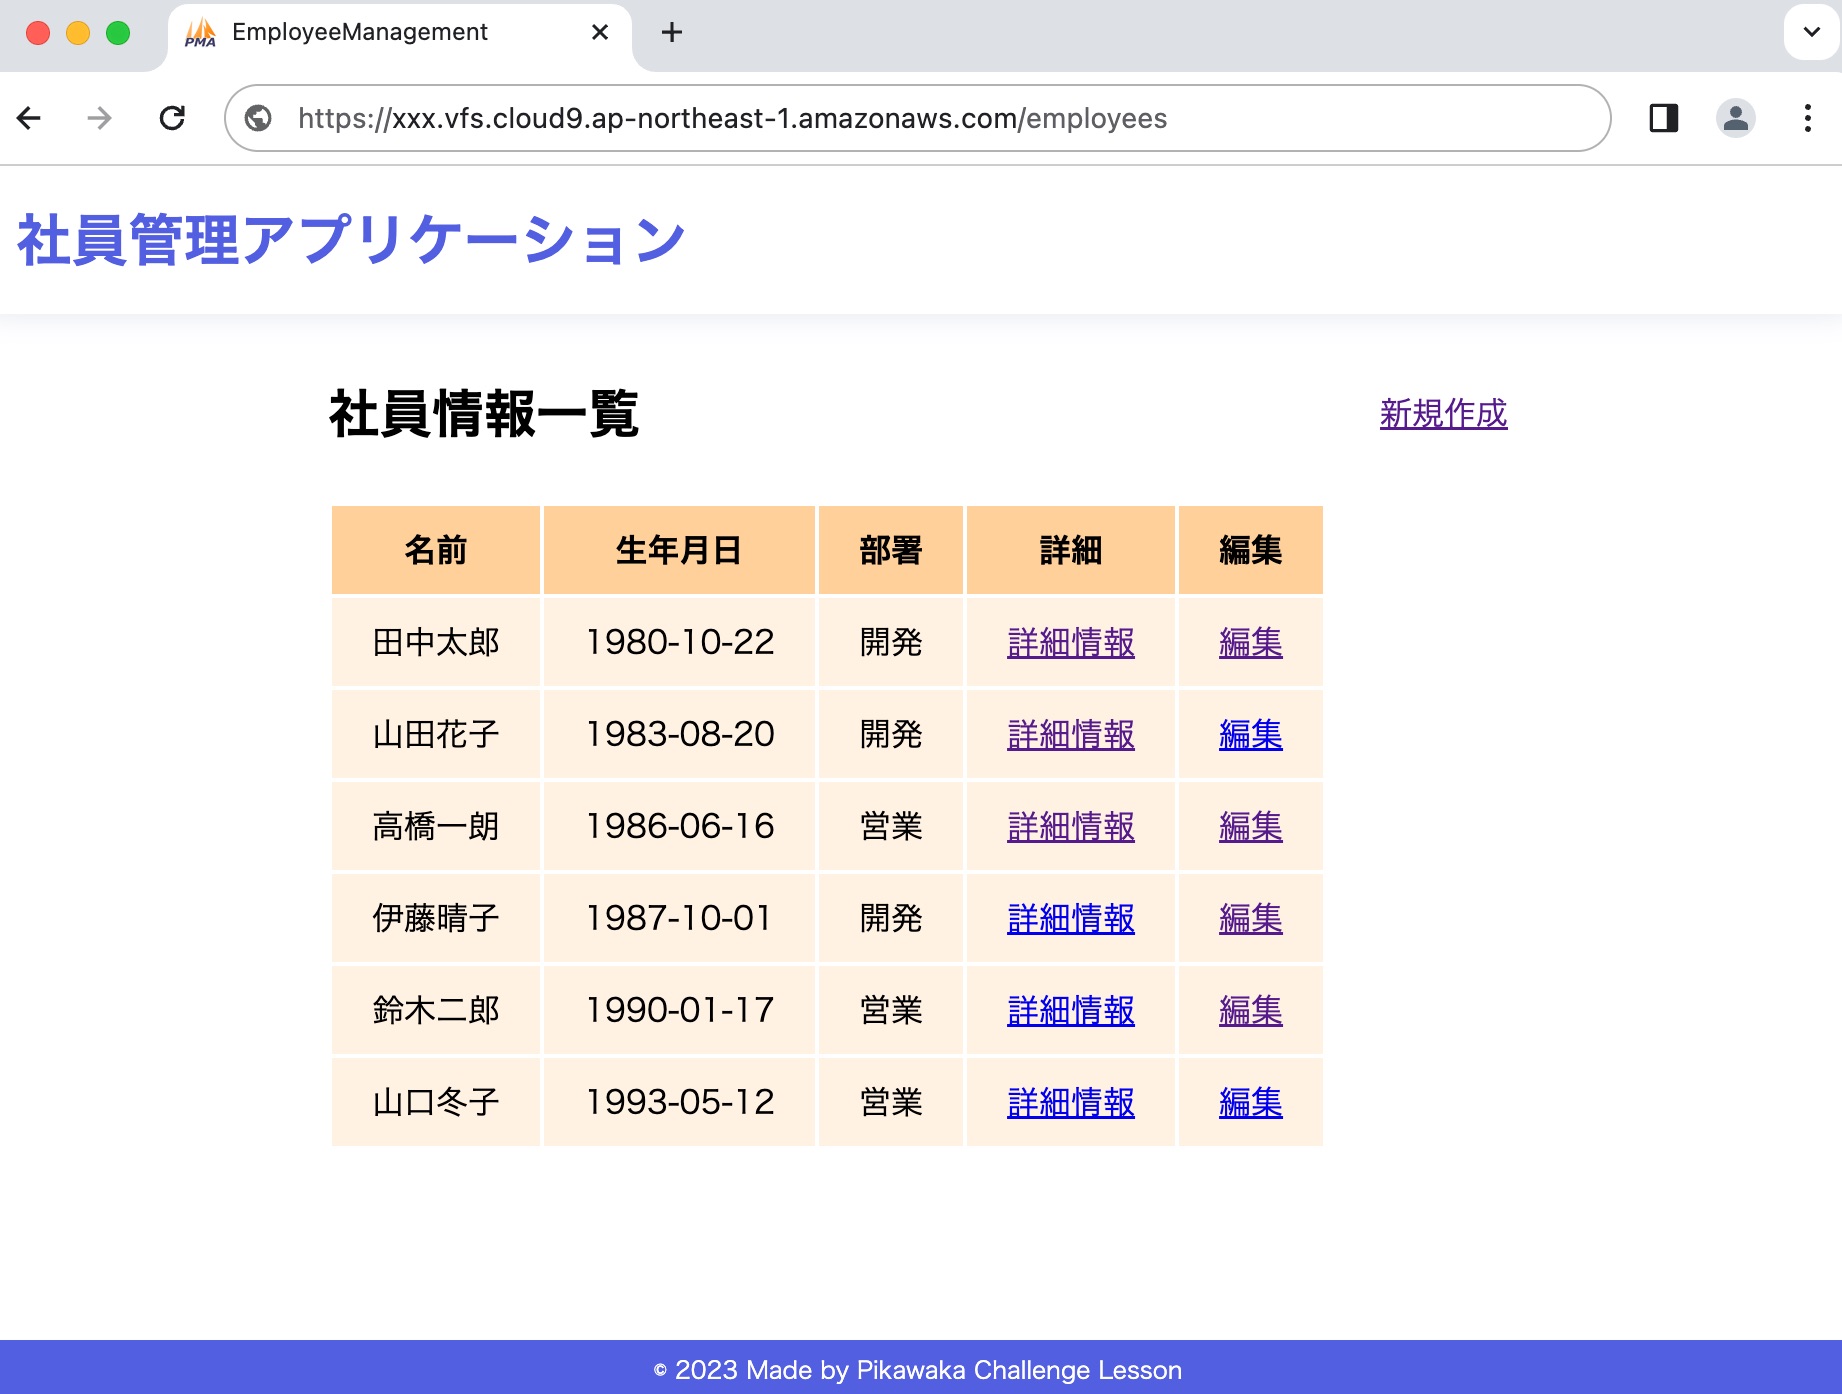
Task: Click 編集 for 山口冬子
Action: 1250,1103
